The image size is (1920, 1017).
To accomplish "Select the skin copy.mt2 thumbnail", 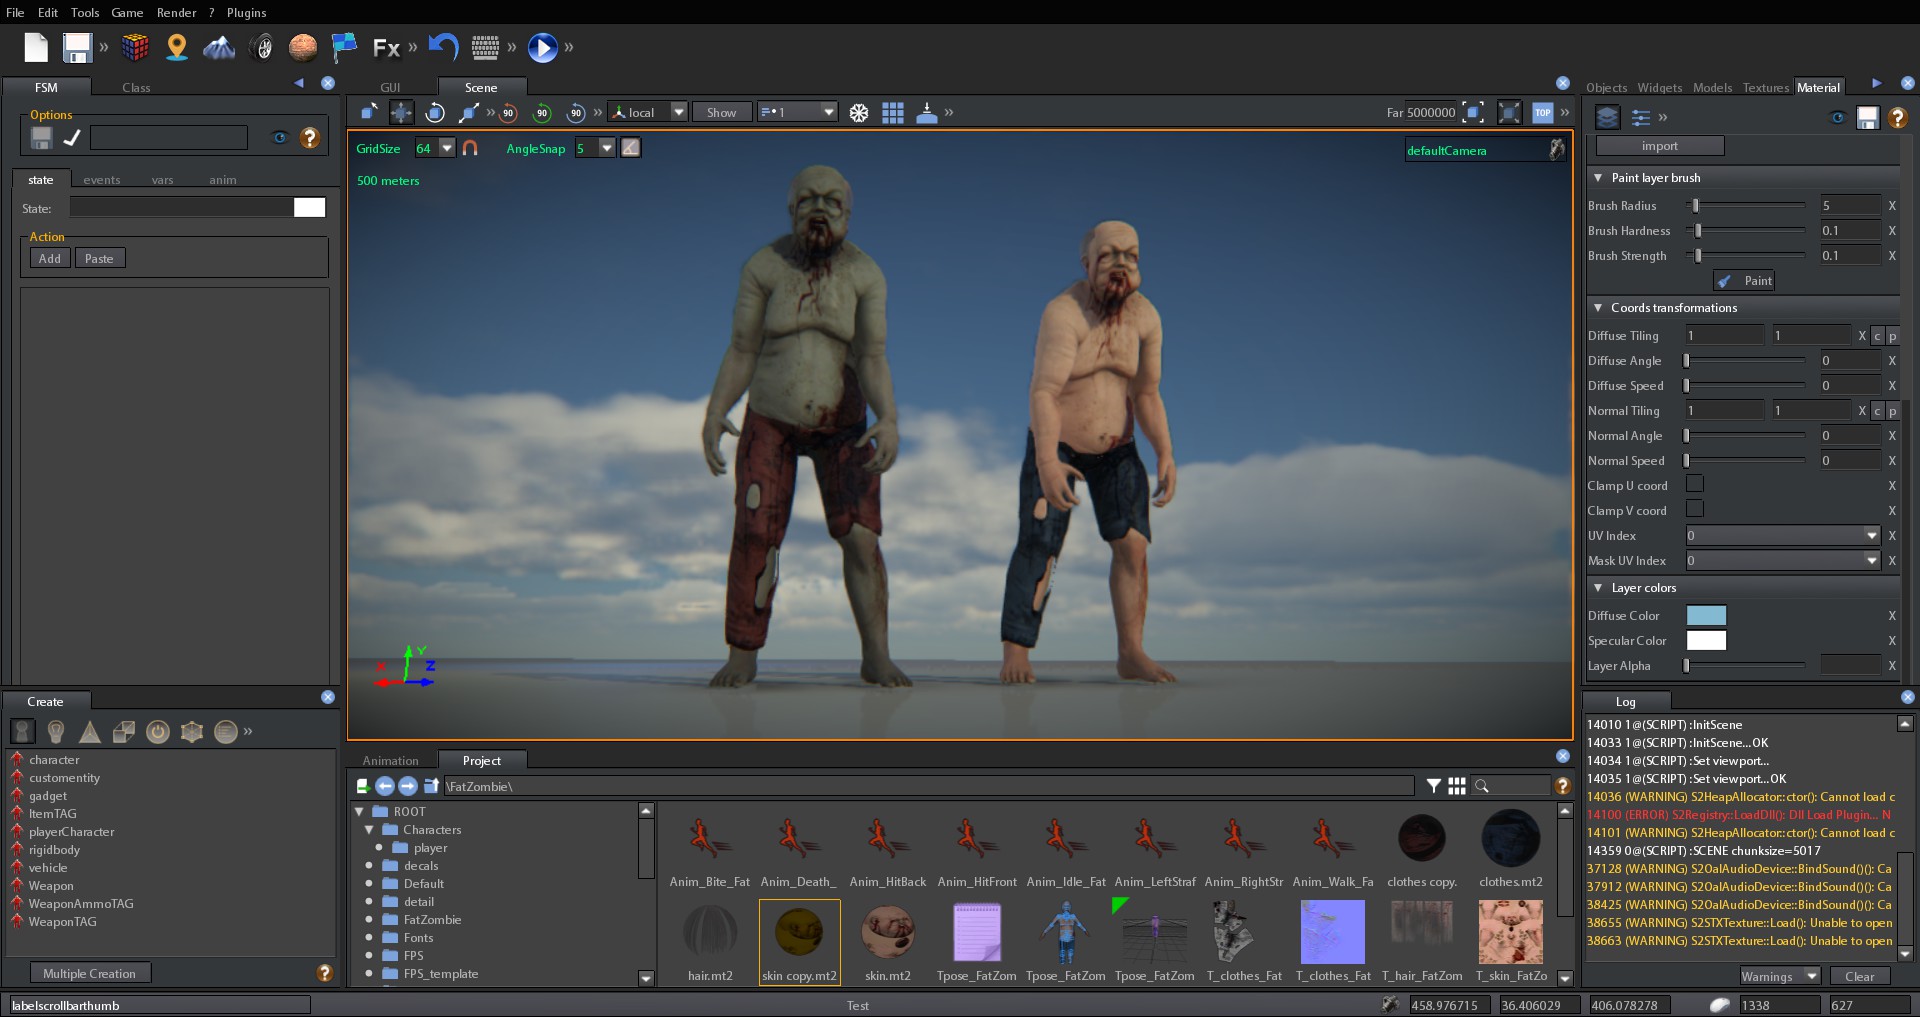I will pyautogui.click(x=799, y=931).
